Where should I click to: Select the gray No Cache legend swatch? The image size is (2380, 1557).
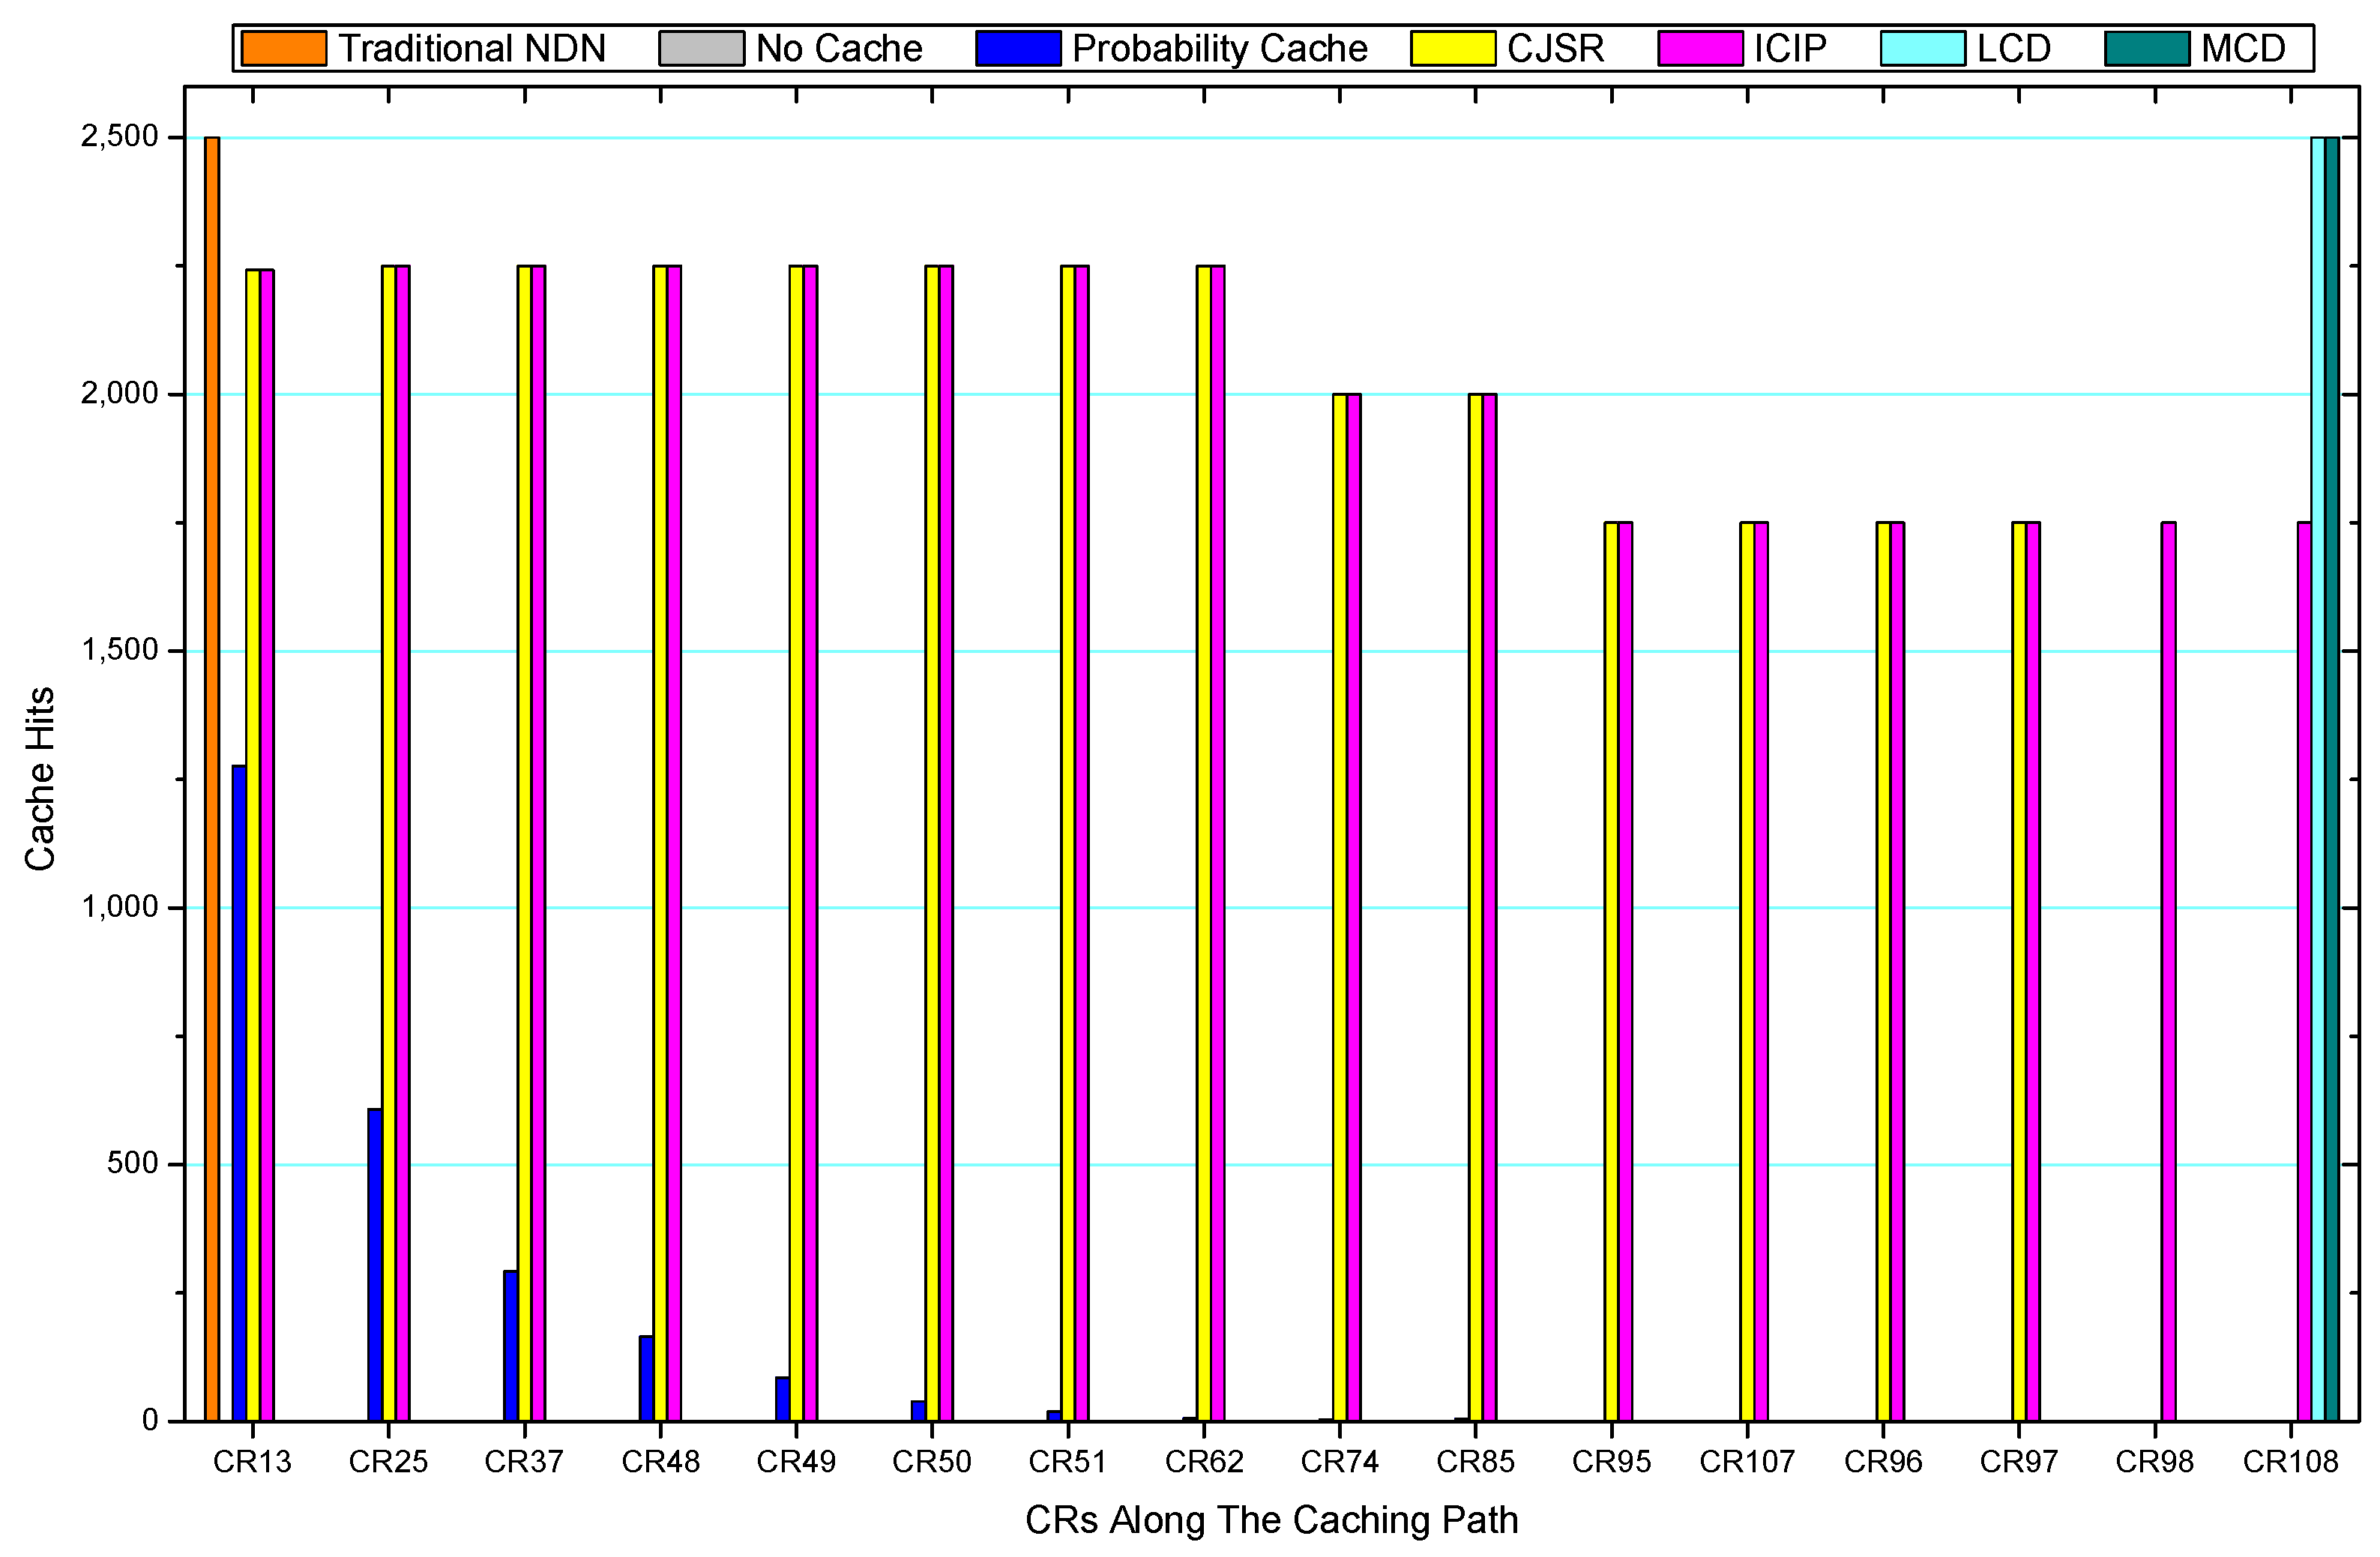[x=702, y=46]
